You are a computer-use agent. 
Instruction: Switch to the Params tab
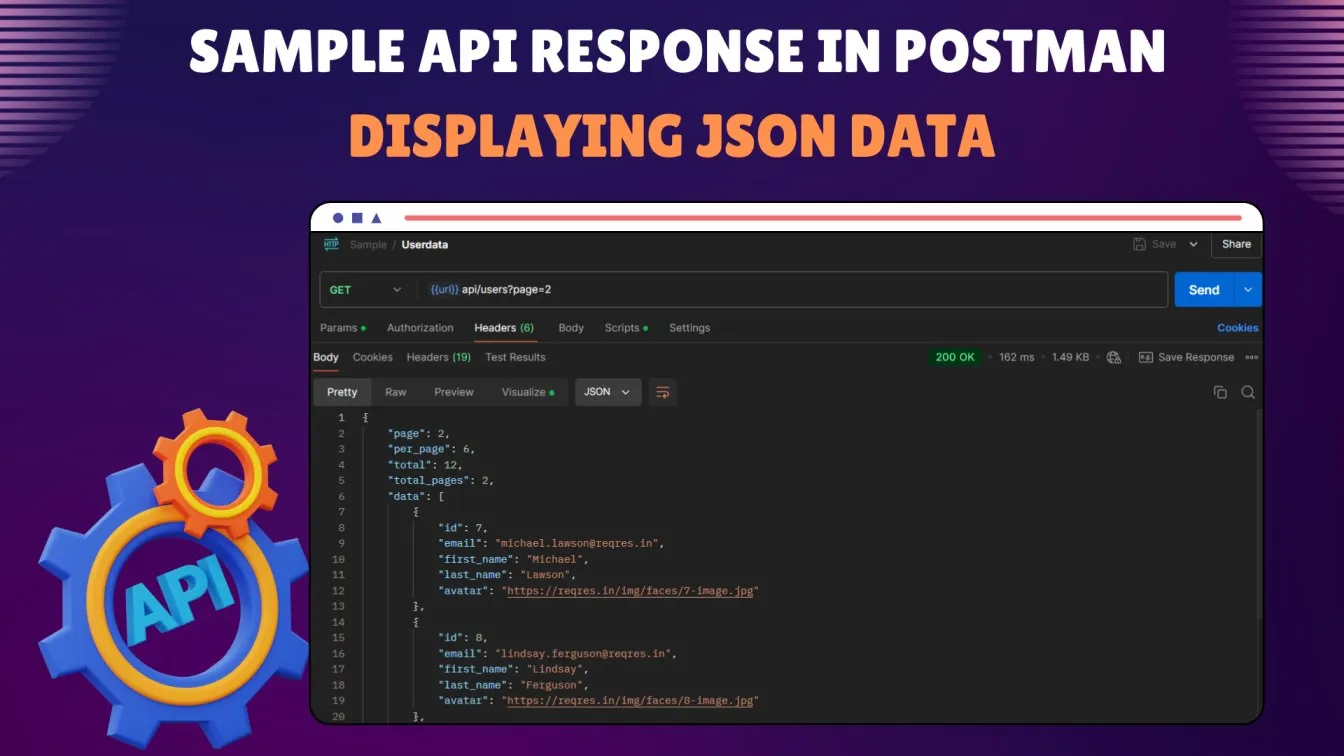coord(342,328)
